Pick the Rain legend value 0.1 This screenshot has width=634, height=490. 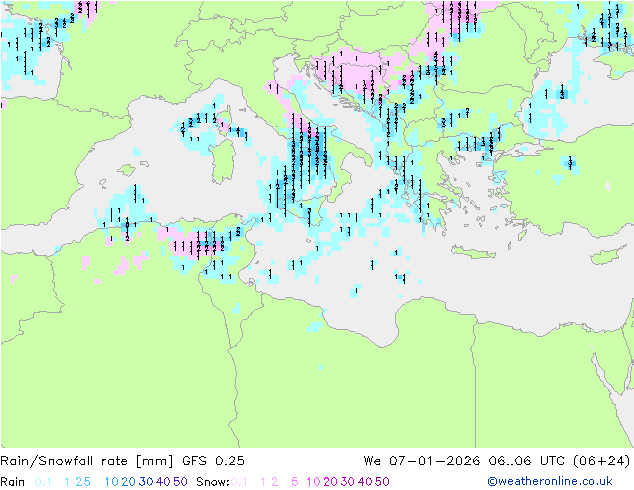point(43,482)
